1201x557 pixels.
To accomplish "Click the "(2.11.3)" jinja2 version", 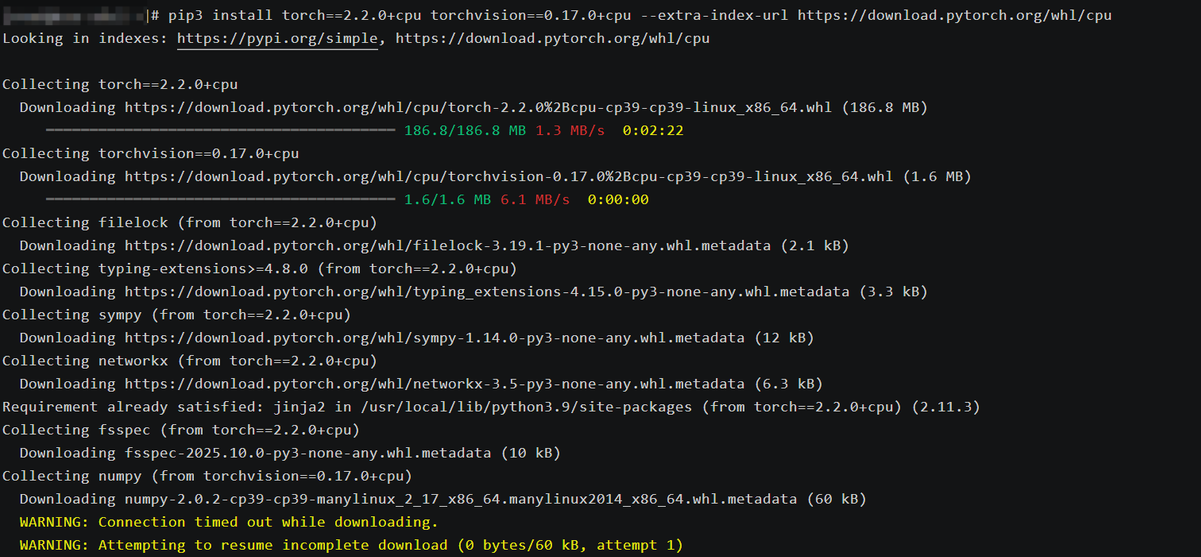I will (x=945, y=406).
